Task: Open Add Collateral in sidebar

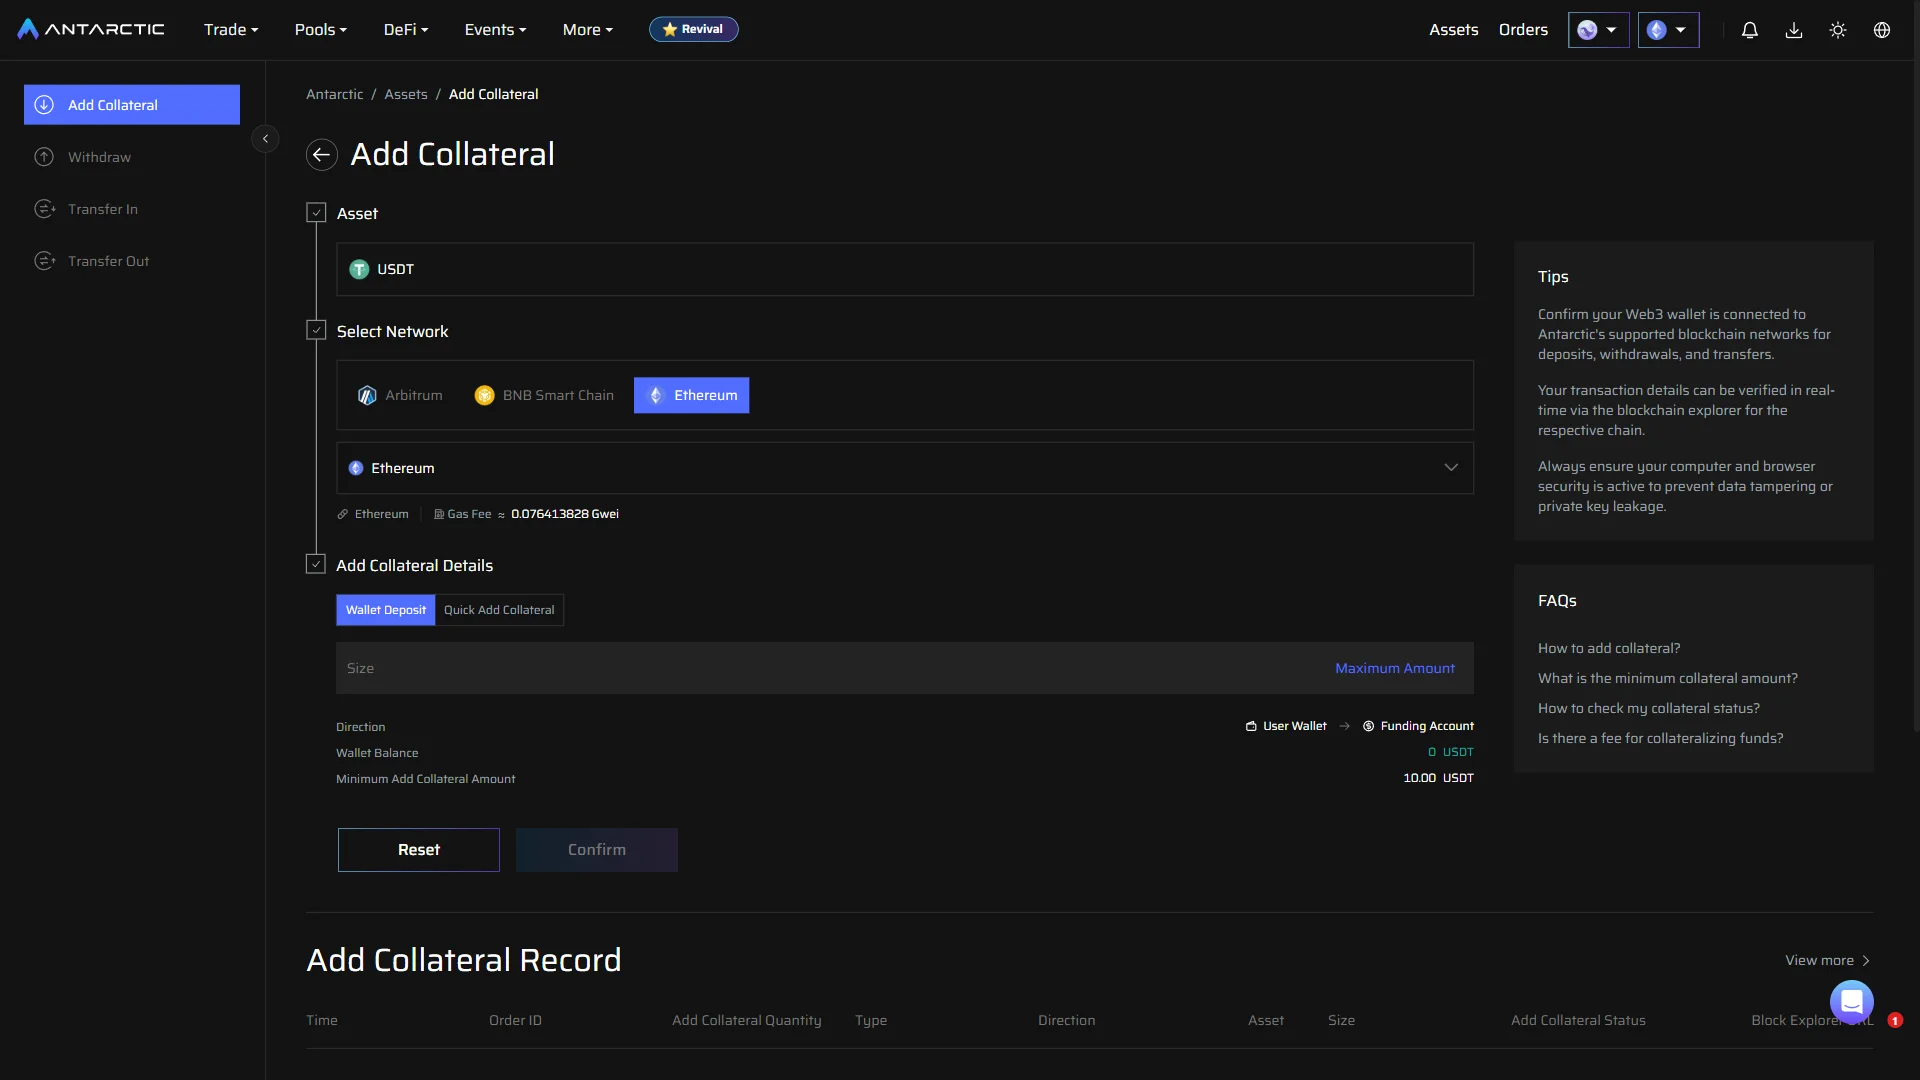Action: point(132,105)
